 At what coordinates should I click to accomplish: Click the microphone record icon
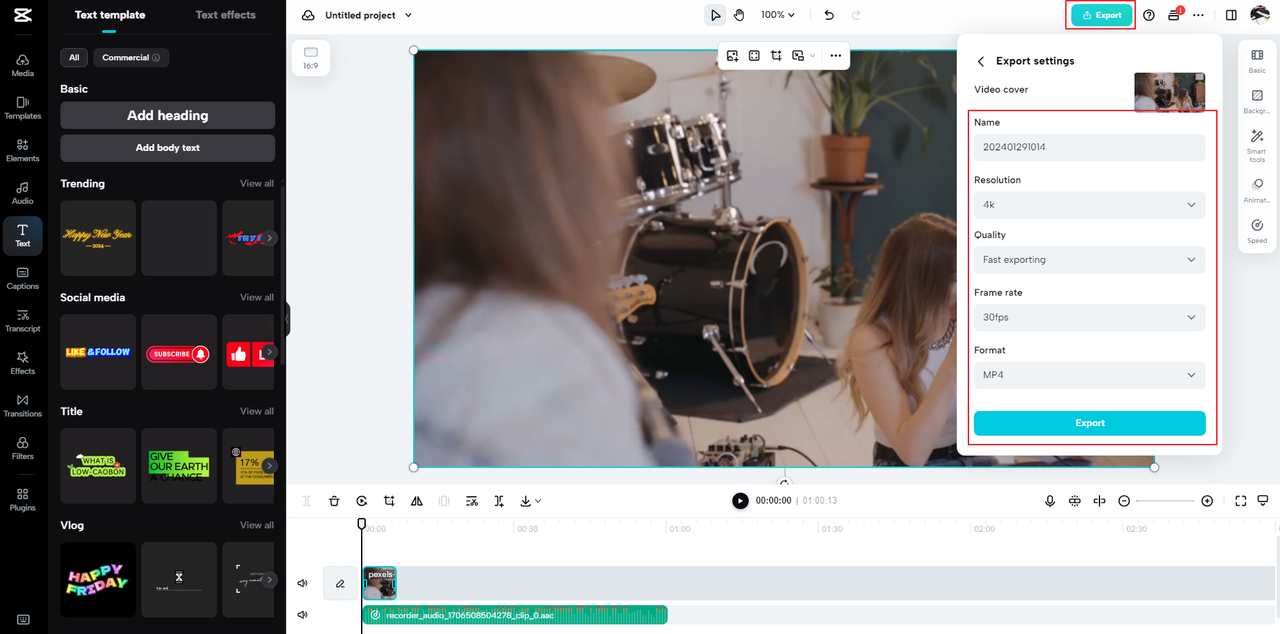1050,501
